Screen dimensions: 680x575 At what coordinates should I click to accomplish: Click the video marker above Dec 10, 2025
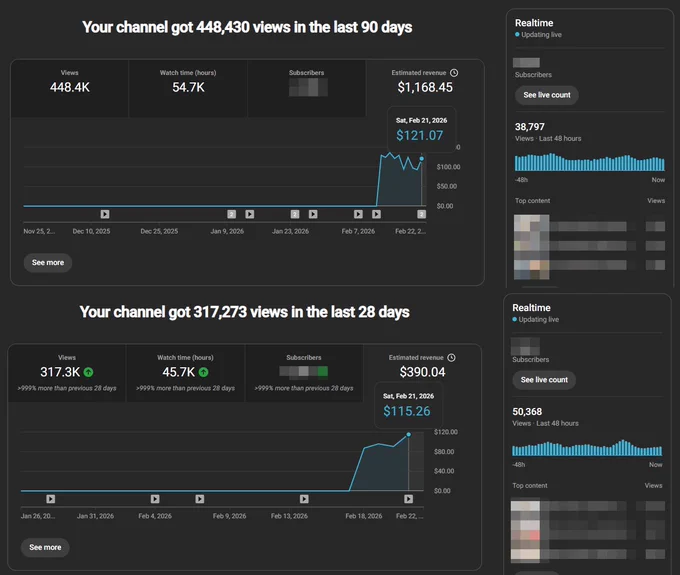(105, 214)
